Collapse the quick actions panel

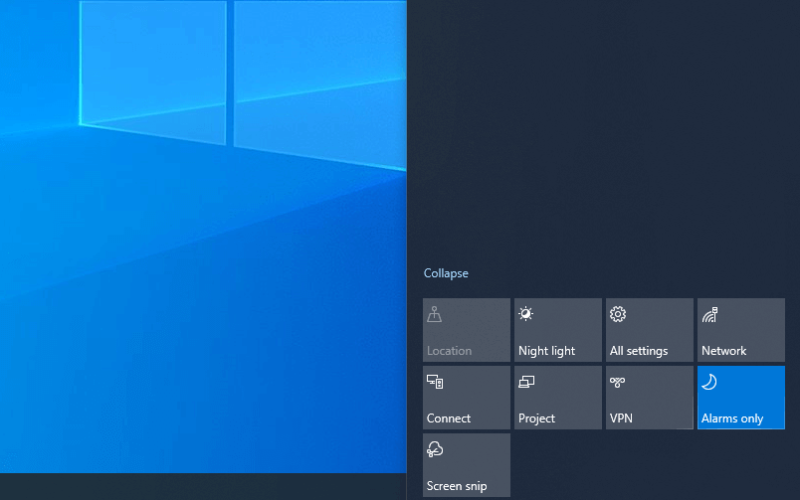pos(445,273)
